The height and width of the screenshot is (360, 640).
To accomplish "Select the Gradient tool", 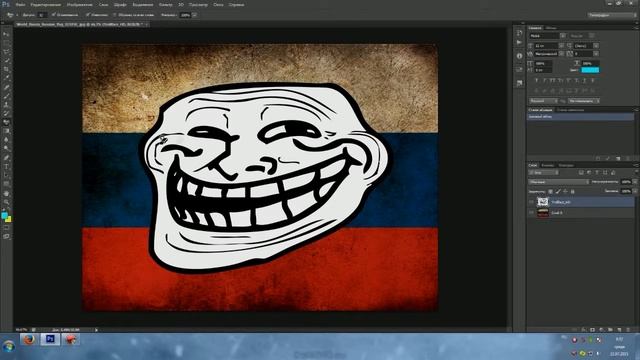I will 6,131.
